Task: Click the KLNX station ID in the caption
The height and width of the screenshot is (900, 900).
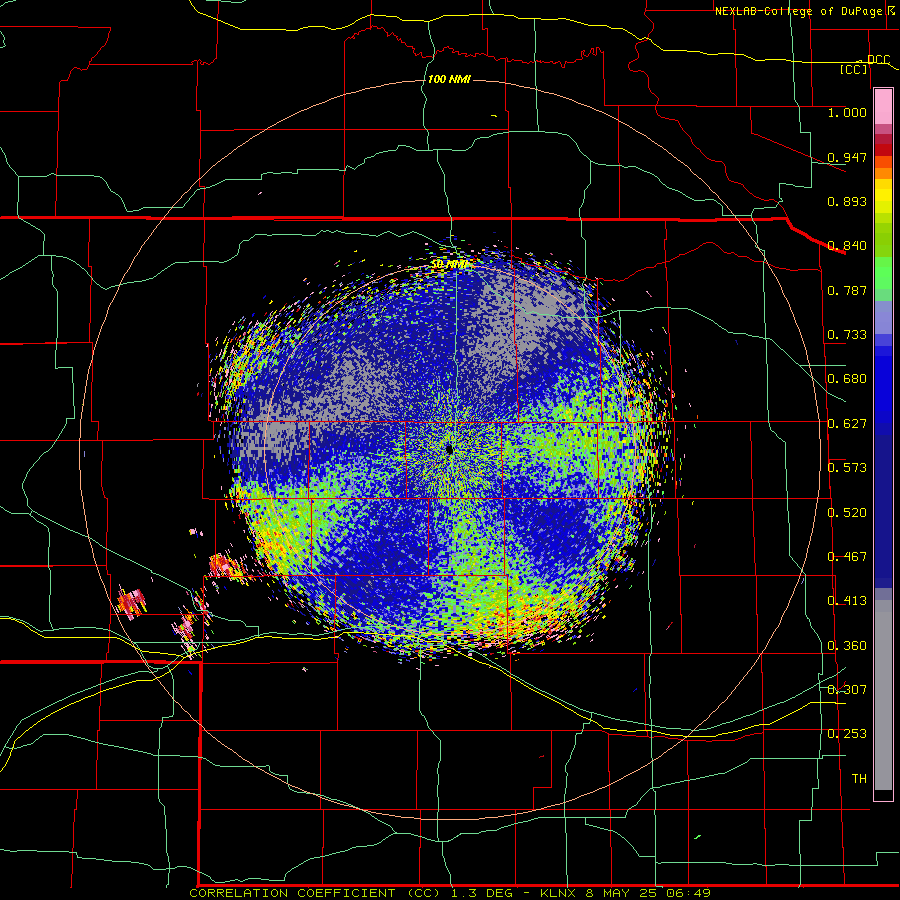Action: click(x=560, y=893)
